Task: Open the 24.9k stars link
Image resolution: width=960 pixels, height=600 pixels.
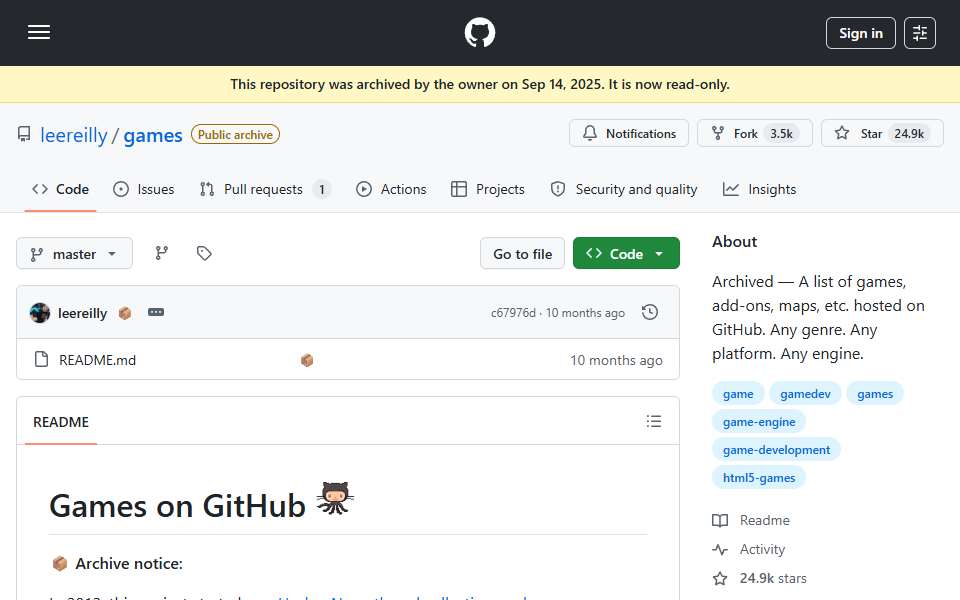Action: click(760, 578)
